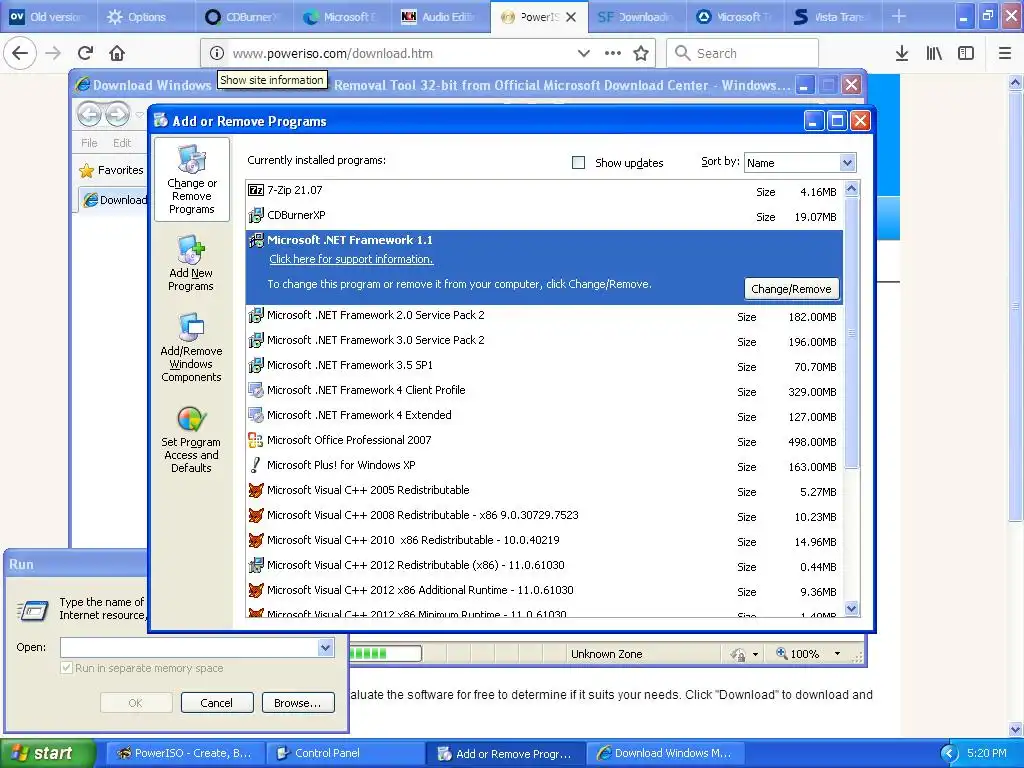Click Internet Explorer back arrow button
Image resolution: width=1024 pixels, height=768 pixels.
tap(89, 114)
